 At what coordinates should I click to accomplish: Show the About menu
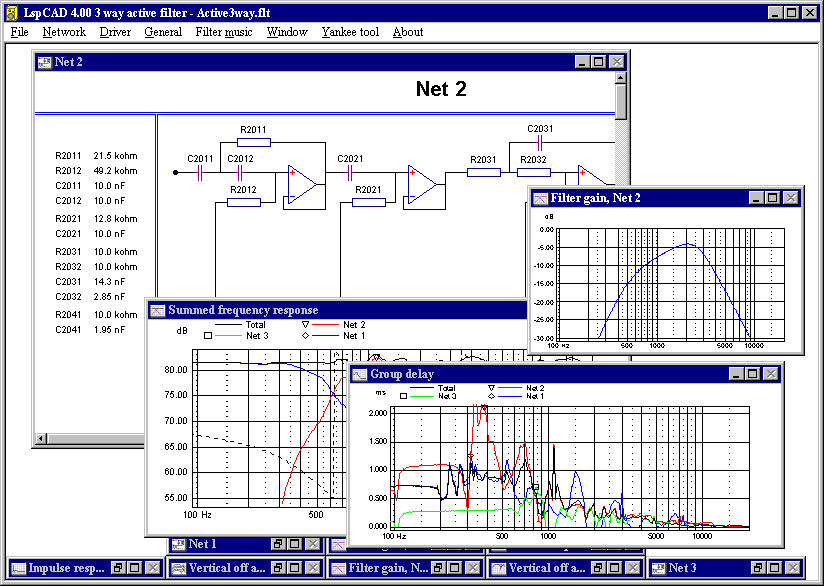click(x=408, y=32)
